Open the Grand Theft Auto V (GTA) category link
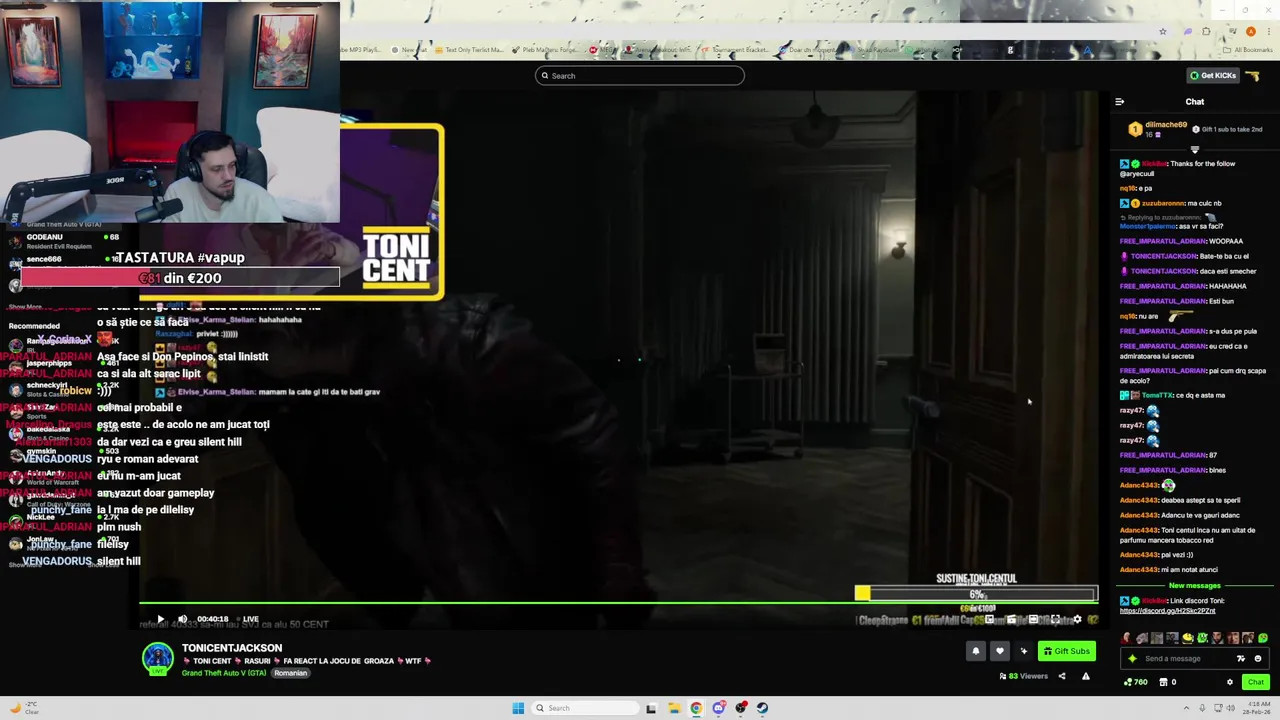 pyautogui.click(x=224, y=673)
